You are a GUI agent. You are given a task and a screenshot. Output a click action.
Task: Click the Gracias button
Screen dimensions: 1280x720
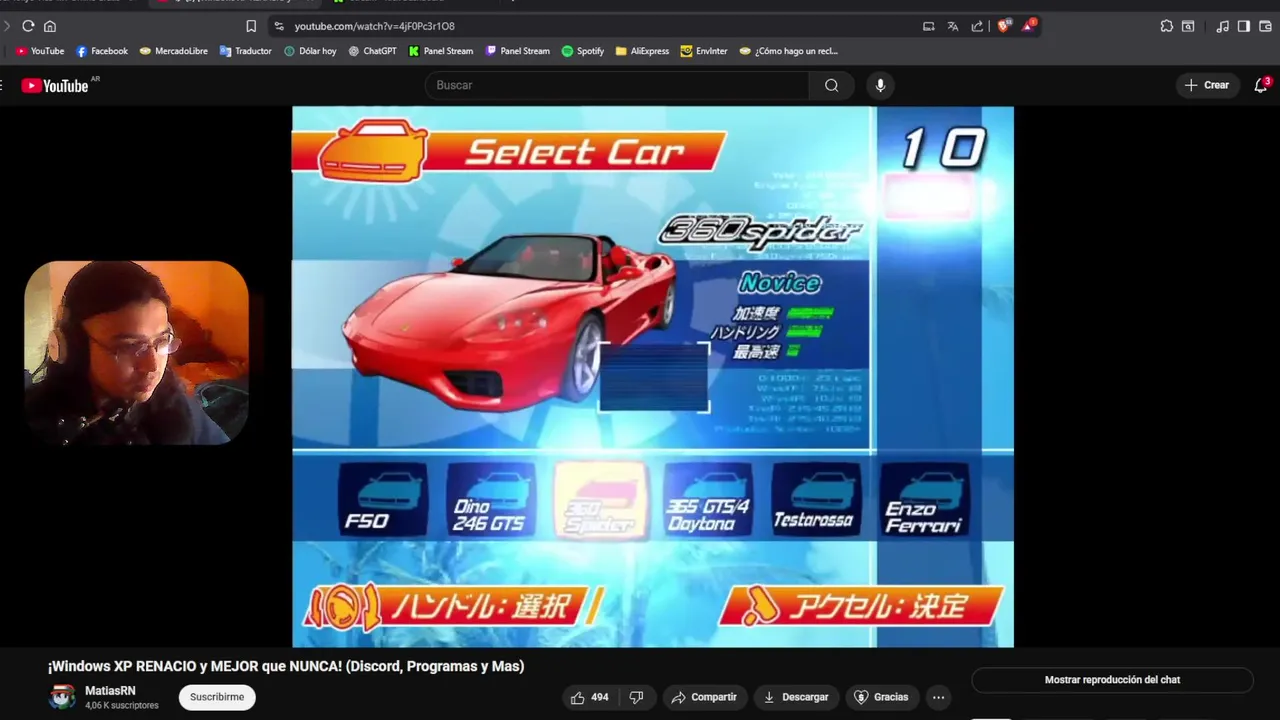tap(881, 697)
